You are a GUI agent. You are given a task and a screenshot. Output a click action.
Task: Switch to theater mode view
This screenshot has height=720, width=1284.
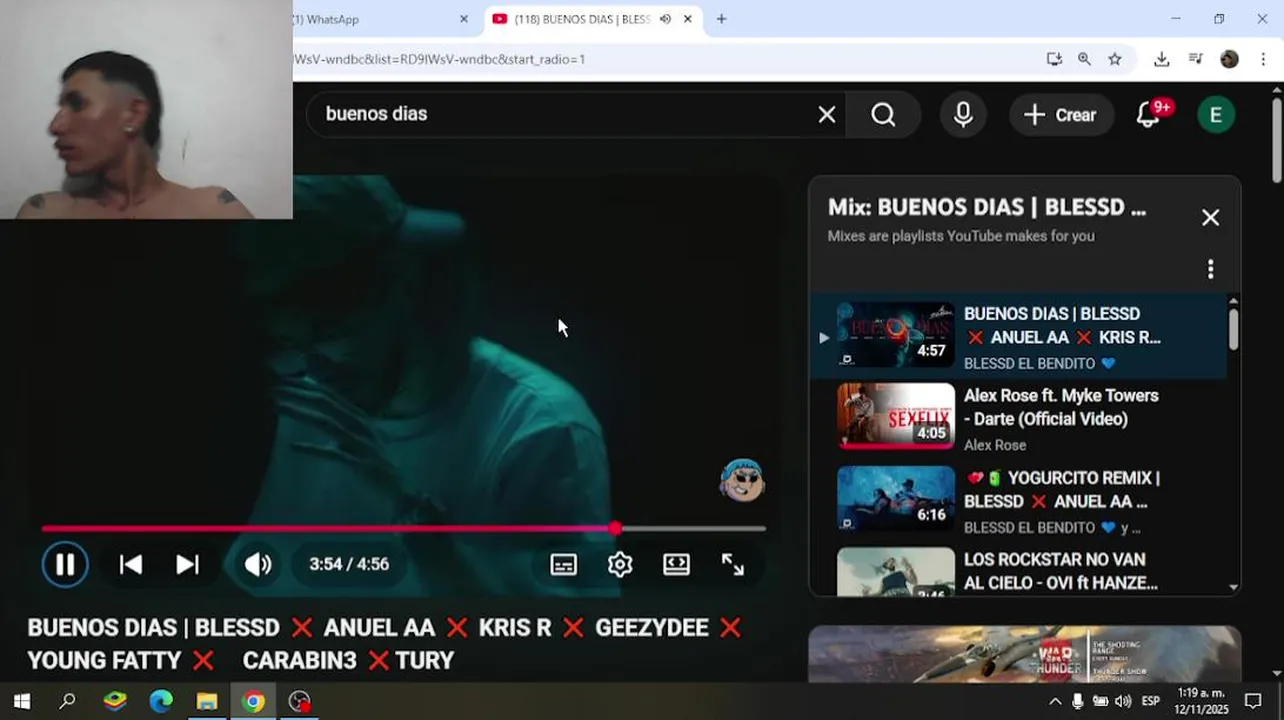pos(677,564)
